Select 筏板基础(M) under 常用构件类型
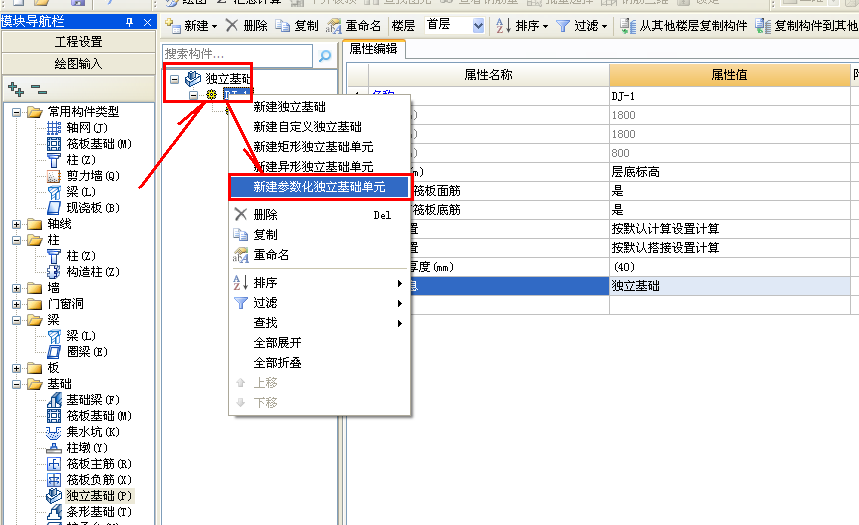 tap(99, 144)
